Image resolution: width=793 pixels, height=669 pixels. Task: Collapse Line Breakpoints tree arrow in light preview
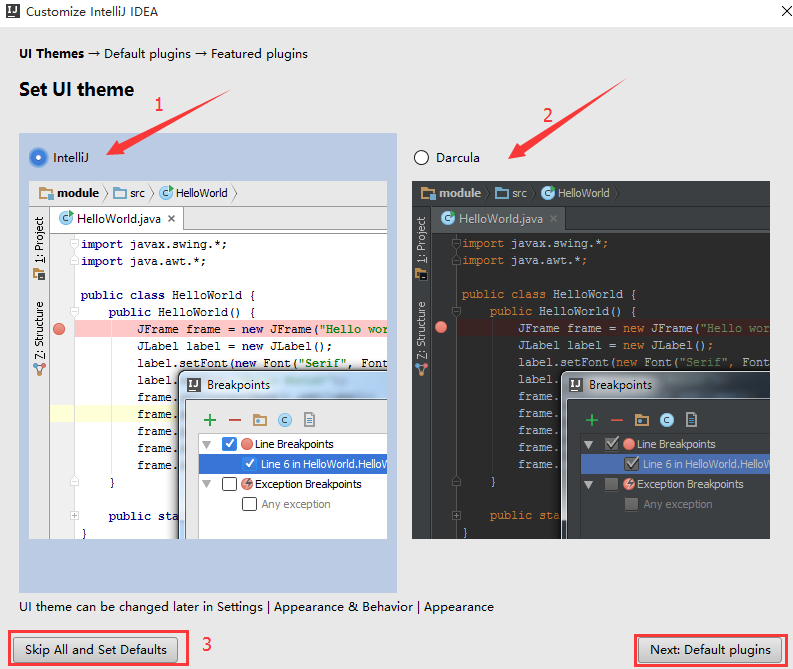pyautogui.click(x=207, y=444)
